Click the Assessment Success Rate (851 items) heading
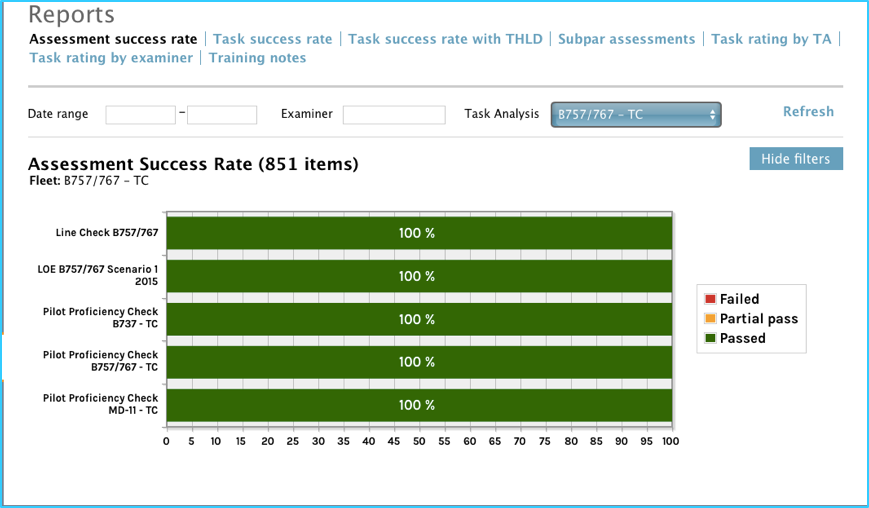The image size is (869, 508). [x=193, y=164]
